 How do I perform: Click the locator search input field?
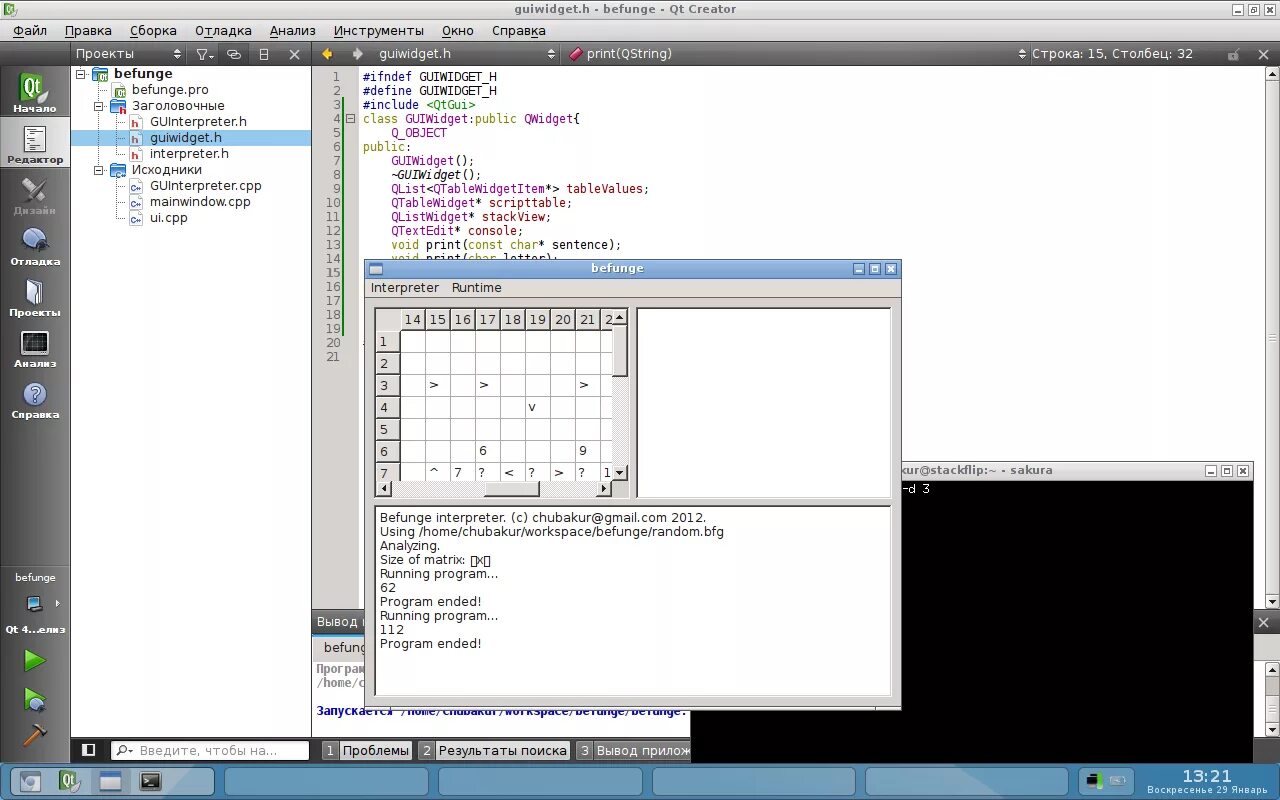(x=222, y=750)
